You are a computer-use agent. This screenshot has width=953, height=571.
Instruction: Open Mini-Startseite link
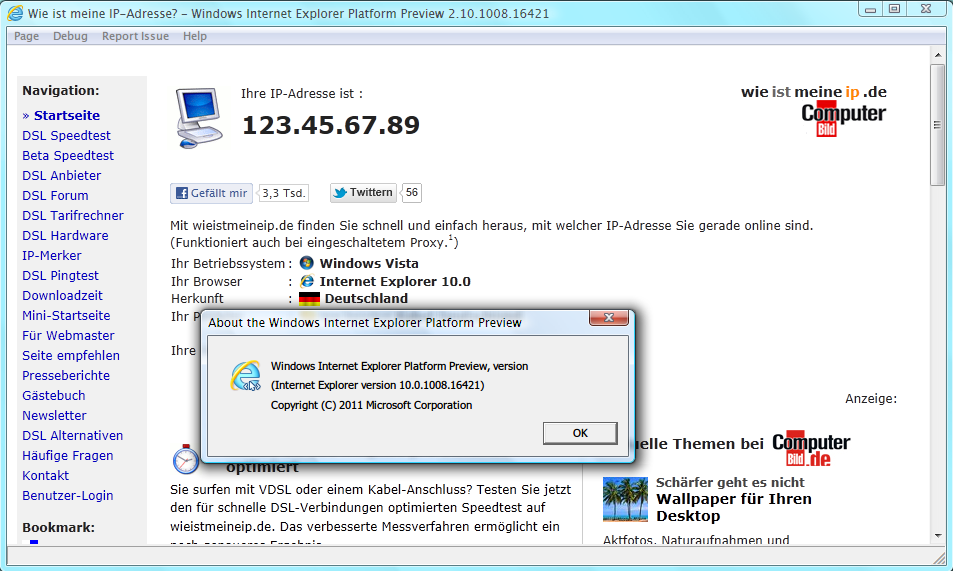66,316
